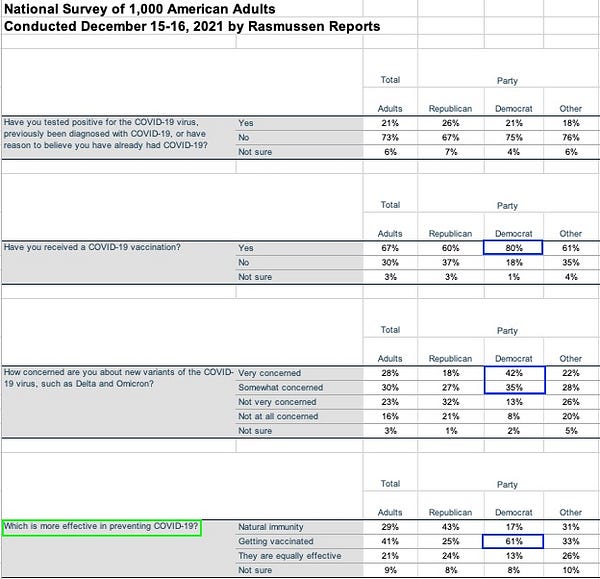Screen dimensions: 600x579
Task: Select the 73% total adults 'No' cell
Action: (390, 137)
